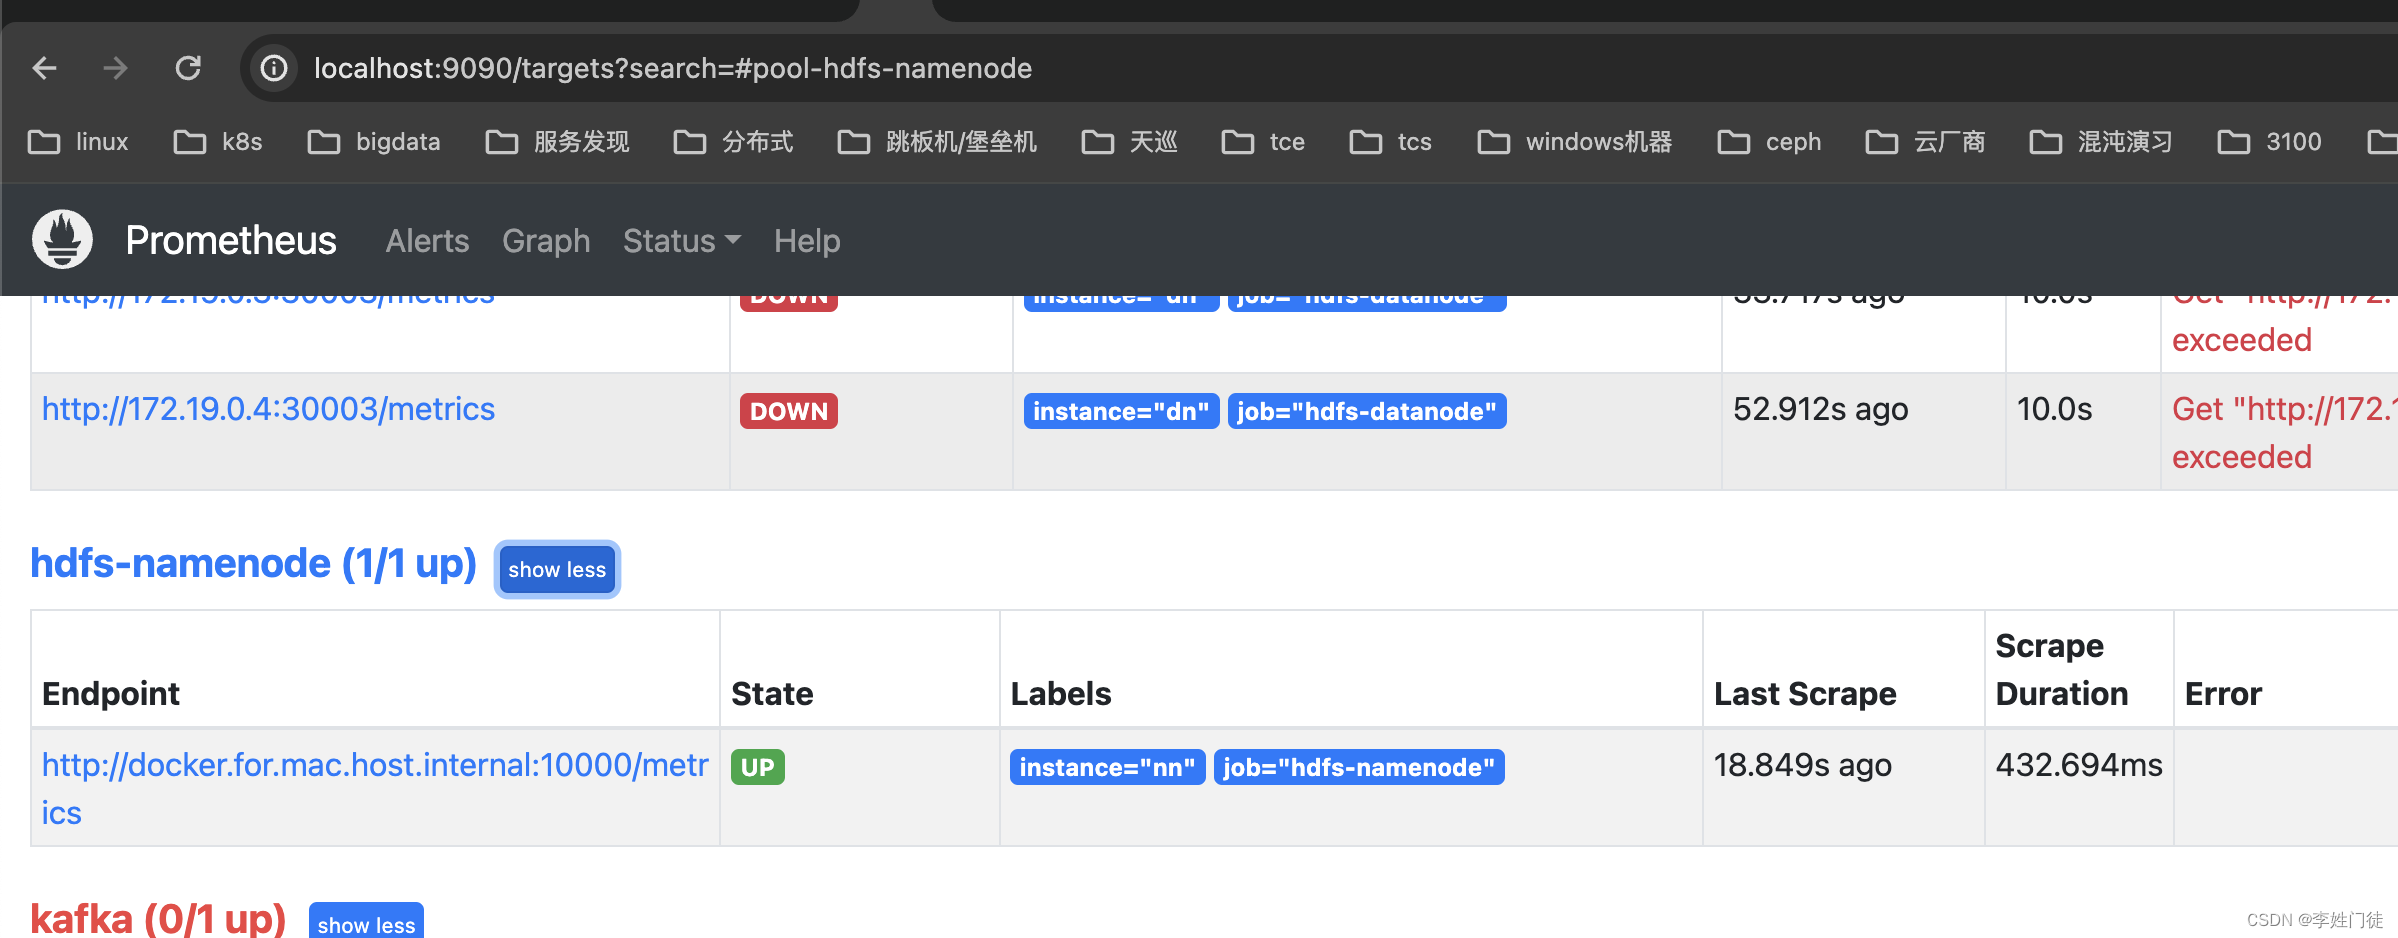View site information icon in address bar
Image resolution: width=2398 pixels, height=938 pixels.
tap(273, 68)
